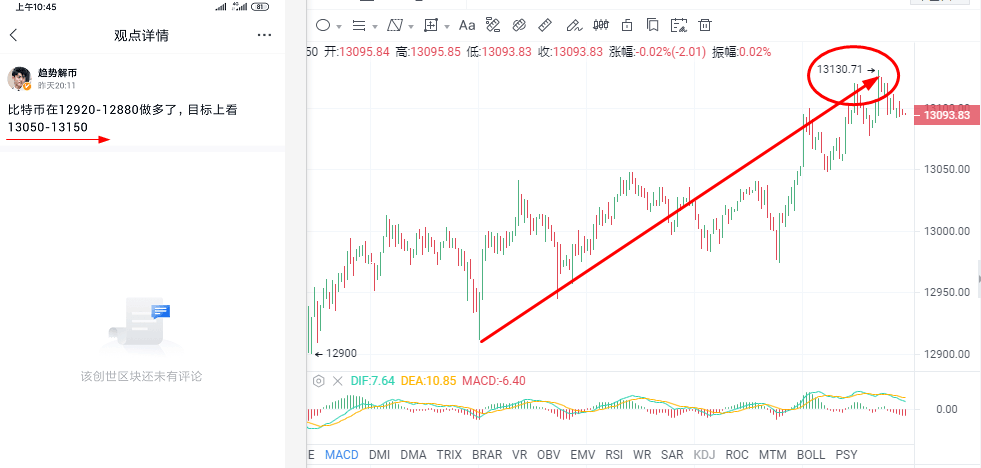This screenshot has height=468, width=981.
Task: Click the 开:13095.84 open value
Action: [x=358, y=53]
